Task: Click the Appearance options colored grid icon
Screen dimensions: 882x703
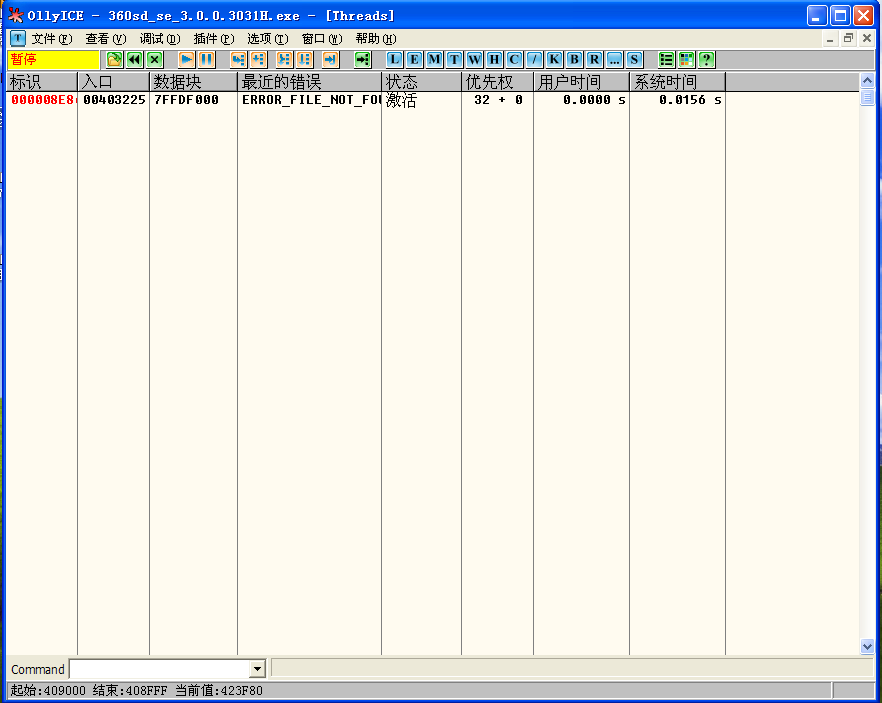Action: [x=686, y=60]
